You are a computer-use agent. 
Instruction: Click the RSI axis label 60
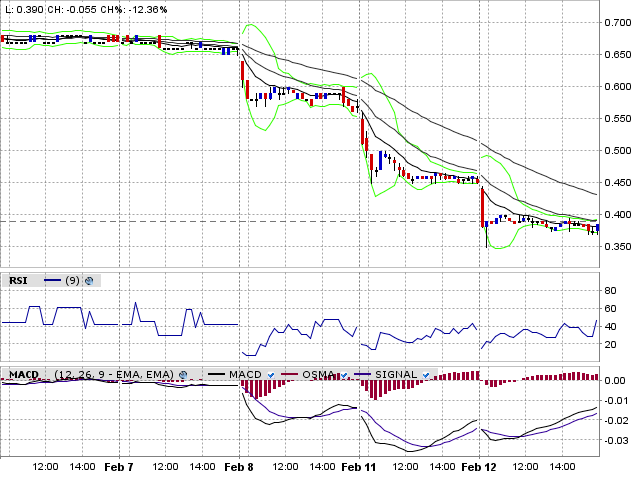(x=610, y=309)
